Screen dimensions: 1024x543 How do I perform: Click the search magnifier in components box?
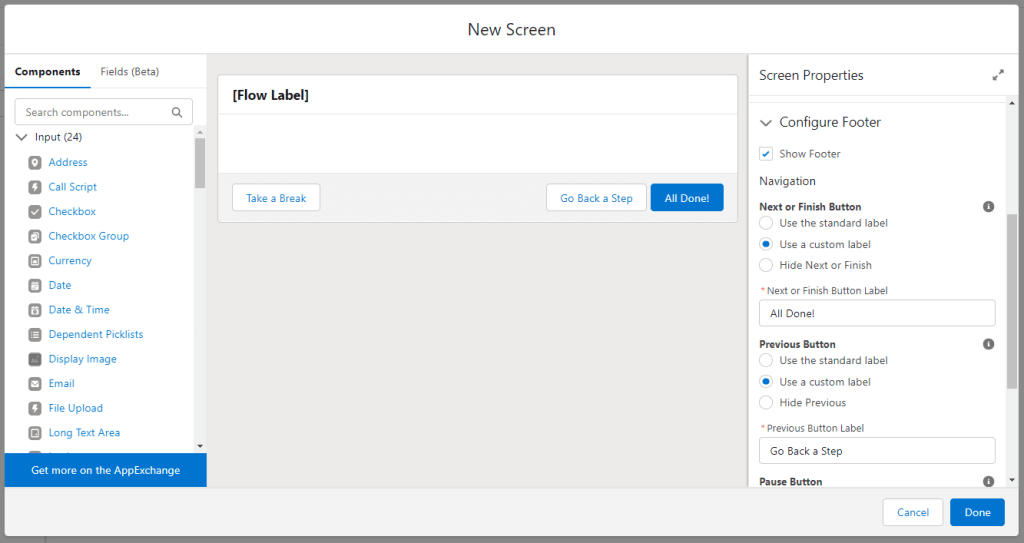coord(177,112)
